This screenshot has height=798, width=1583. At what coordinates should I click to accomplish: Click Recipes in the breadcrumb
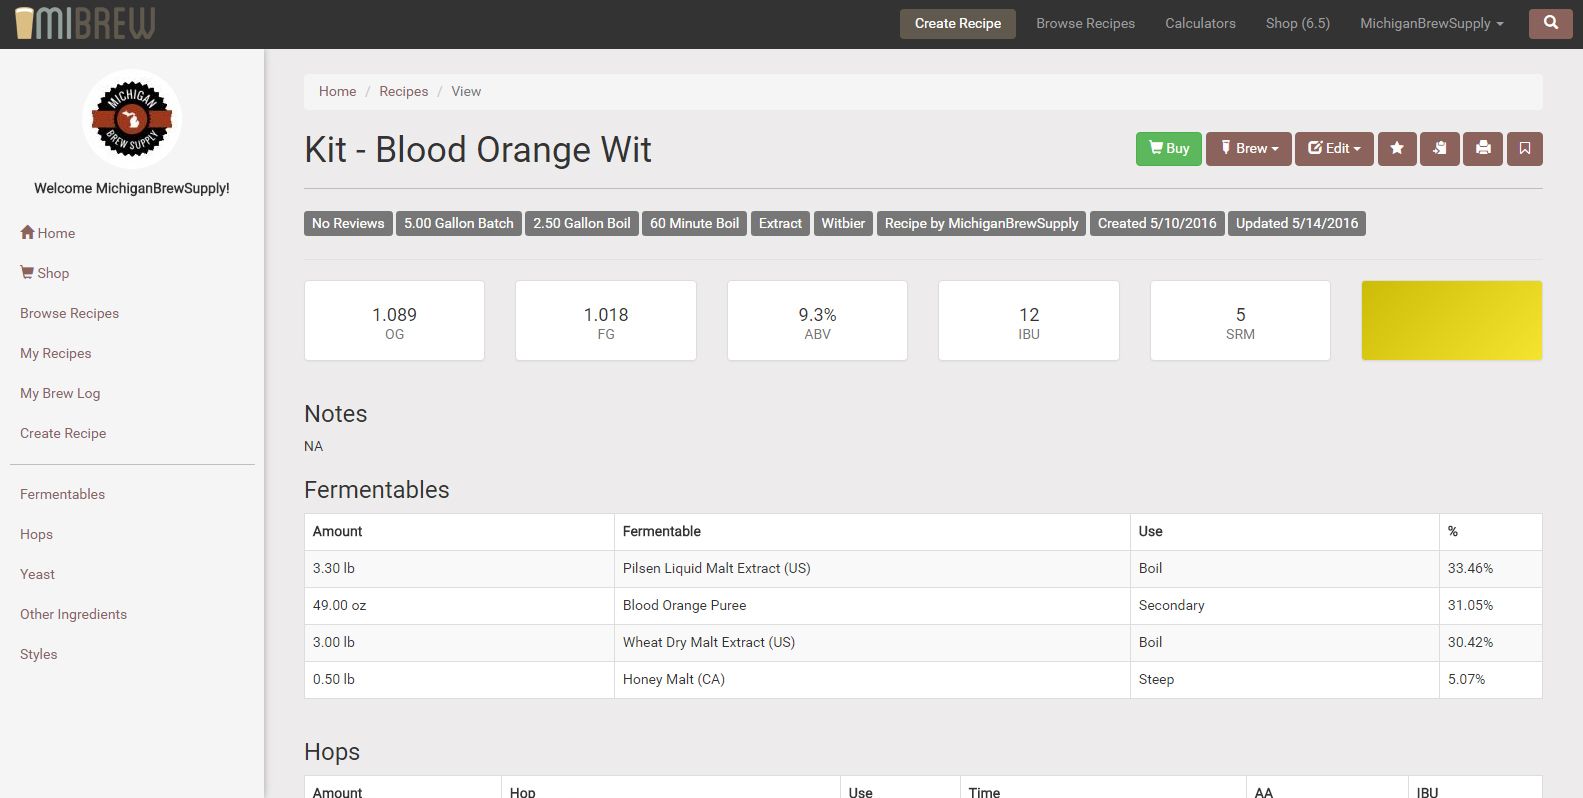coord(403,91)
